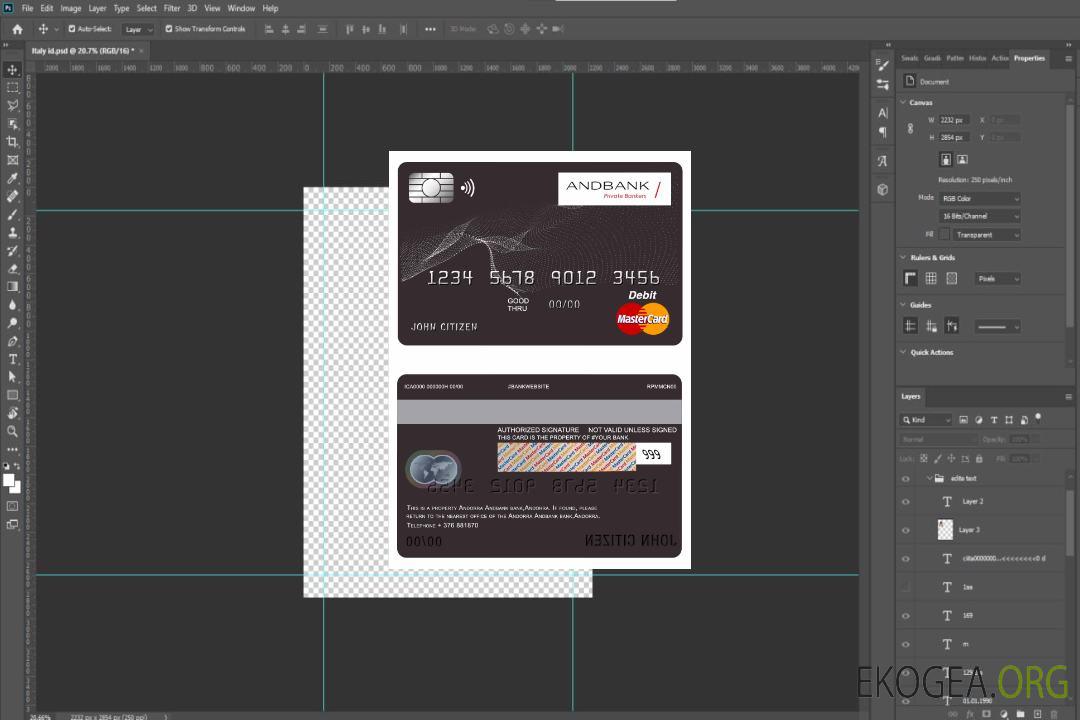Open the Mode RGB Color dropdown

click(979, 198)
